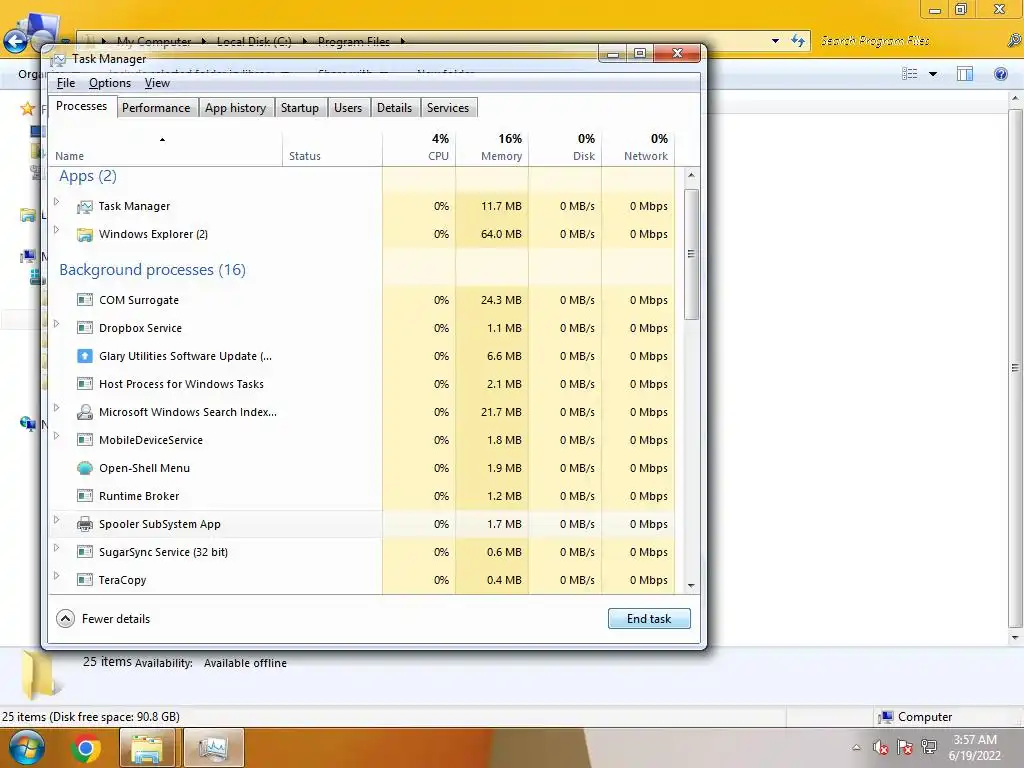Click the Runtime Broker process icon
Viewport: 1024px width, 768px height.
pos(85,496)
